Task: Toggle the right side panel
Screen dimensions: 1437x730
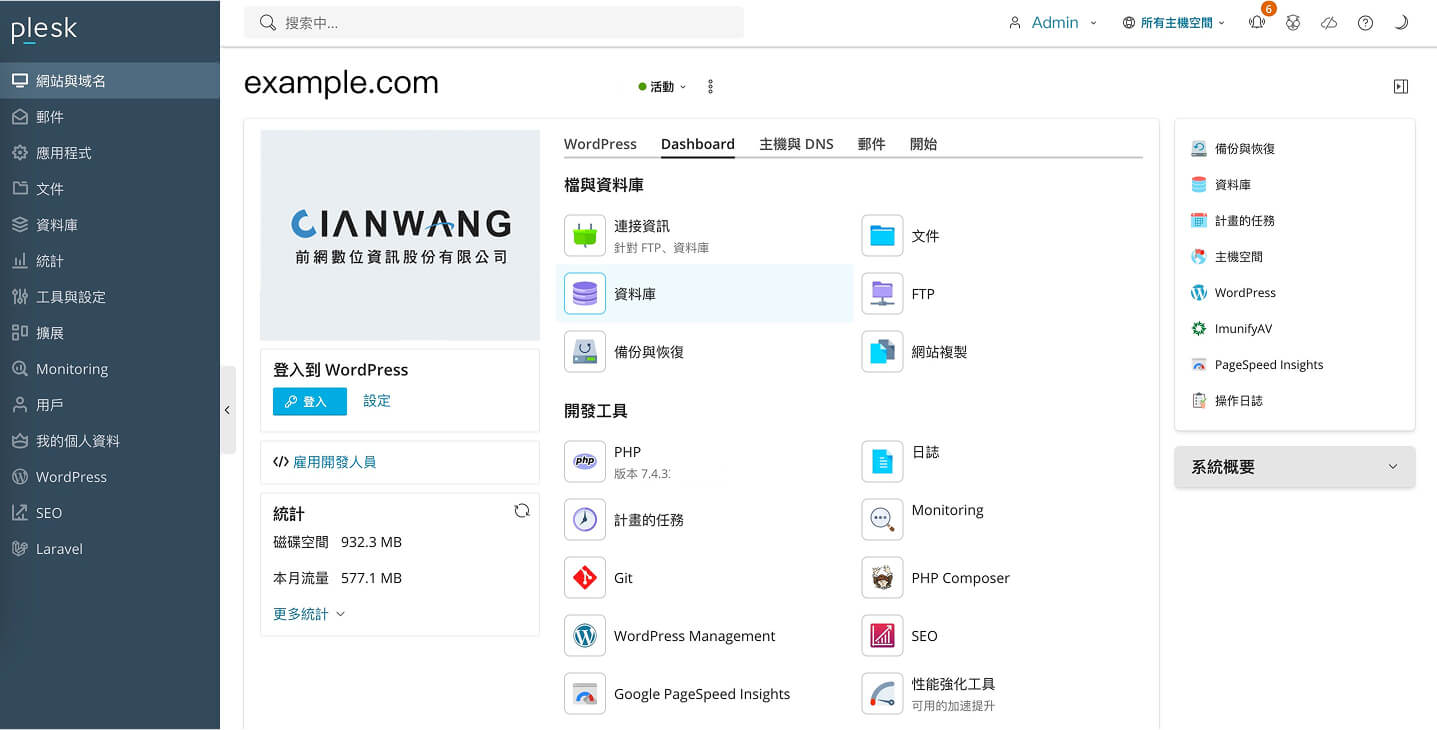Action: (1400, 87)
